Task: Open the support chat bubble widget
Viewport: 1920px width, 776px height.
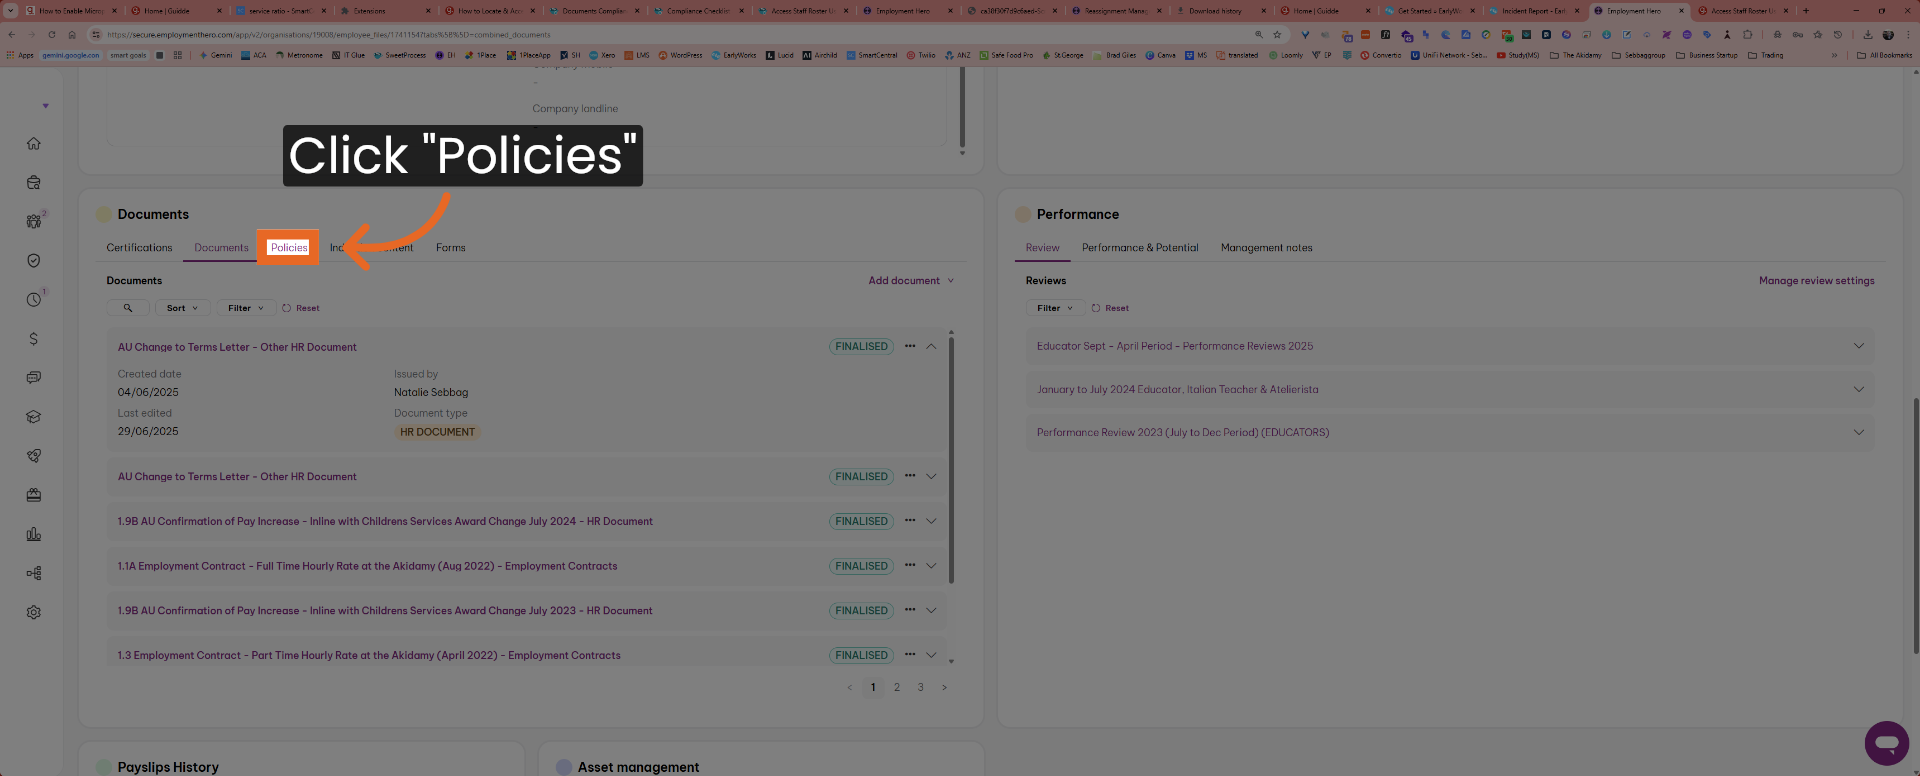Action: pos(1886,743)
